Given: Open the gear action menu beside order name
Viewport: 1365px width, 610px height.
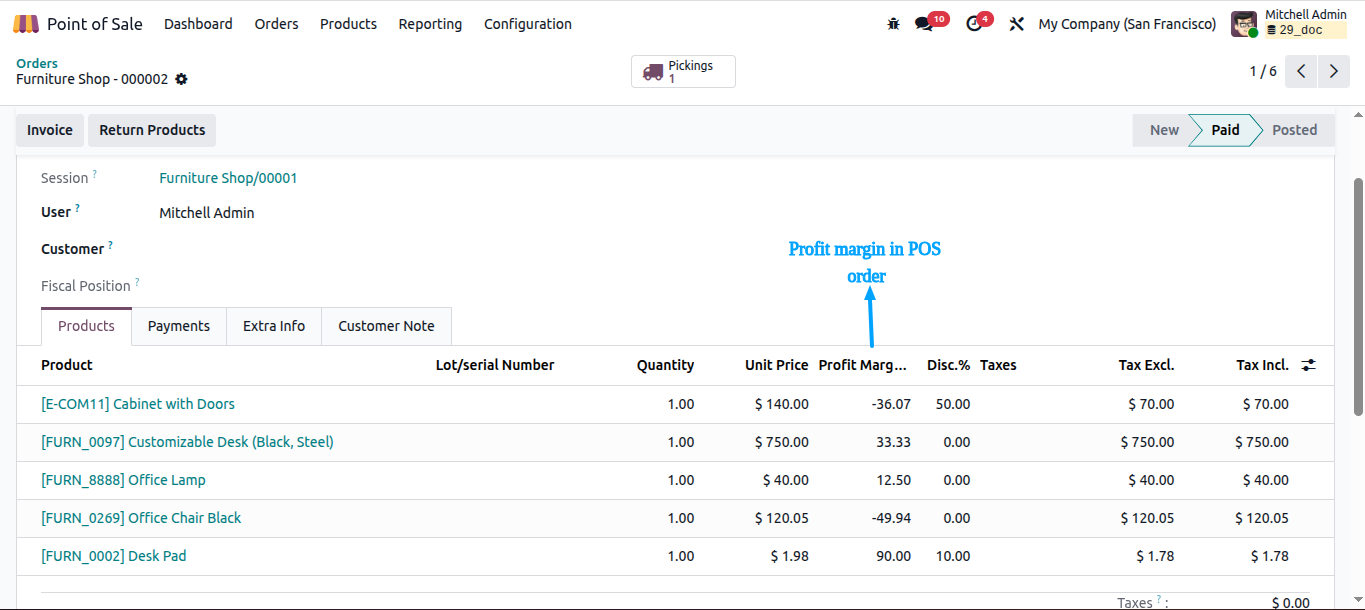Looking at the screenshot, I should [x=181, y=79].
